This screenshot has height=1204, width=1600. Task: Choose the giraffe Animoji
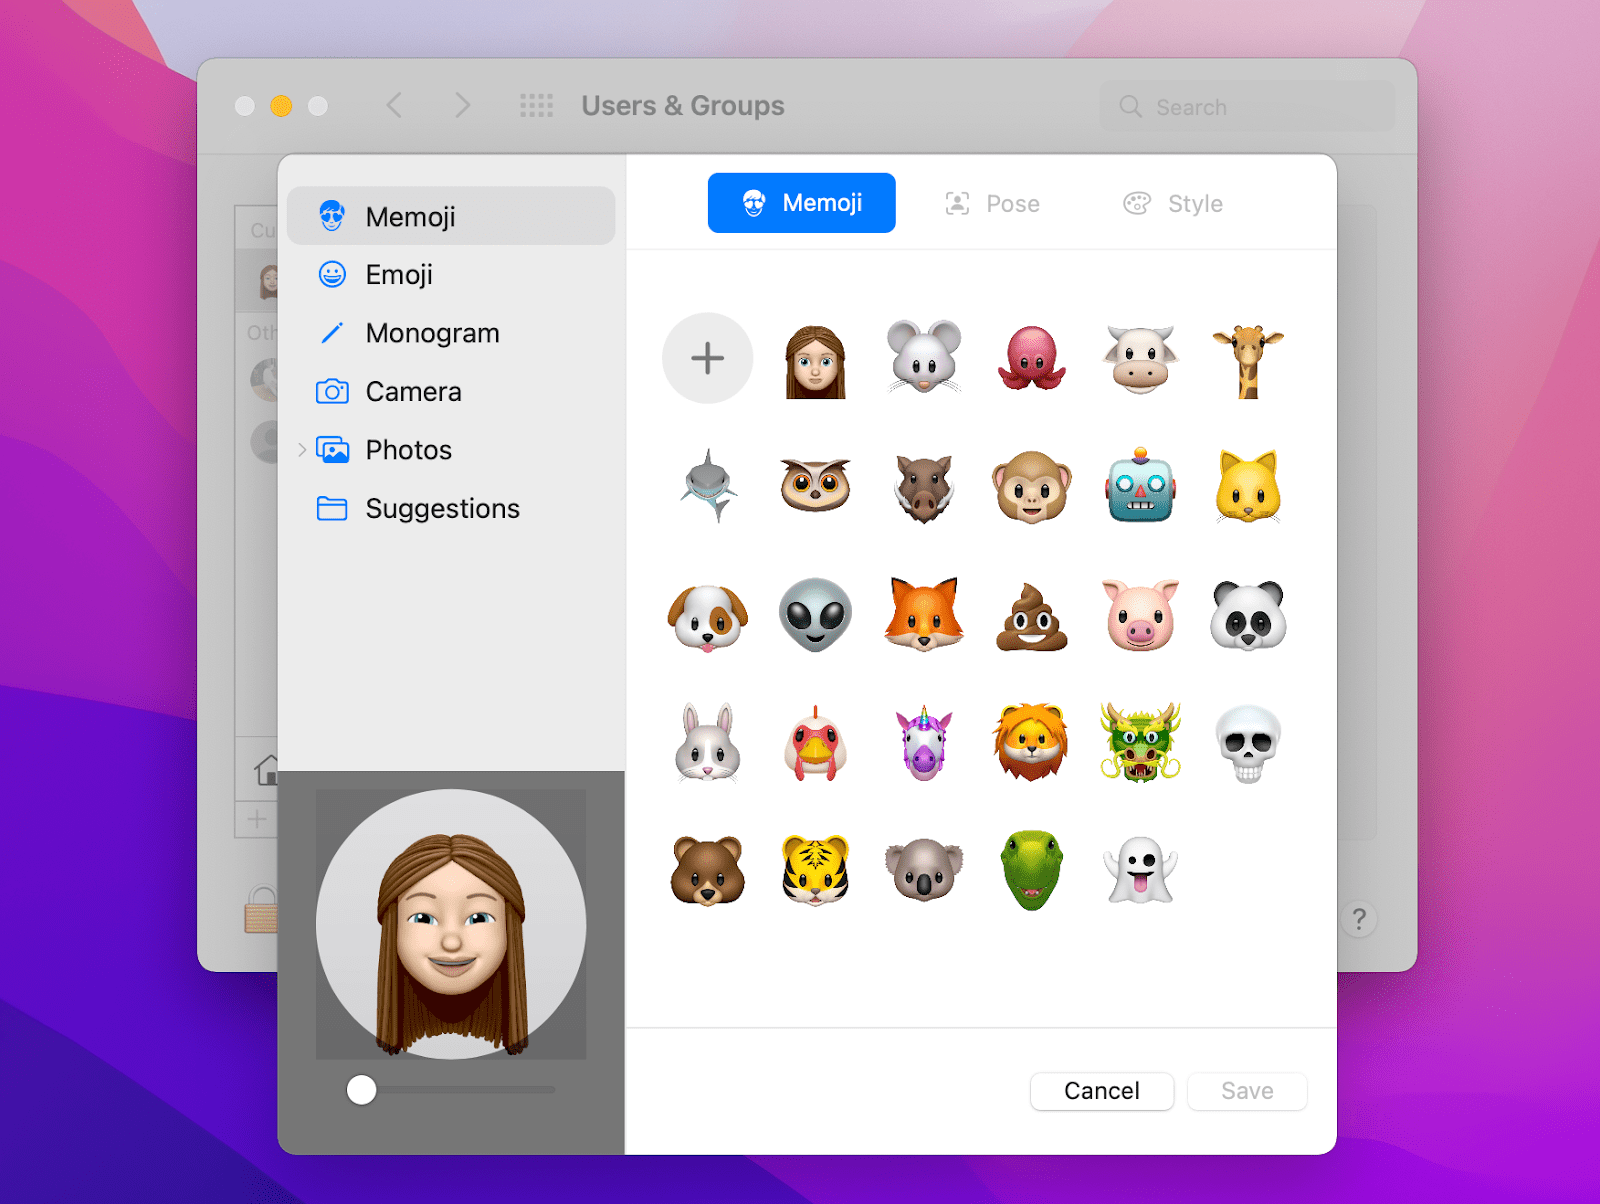[x=1248, y=361]
